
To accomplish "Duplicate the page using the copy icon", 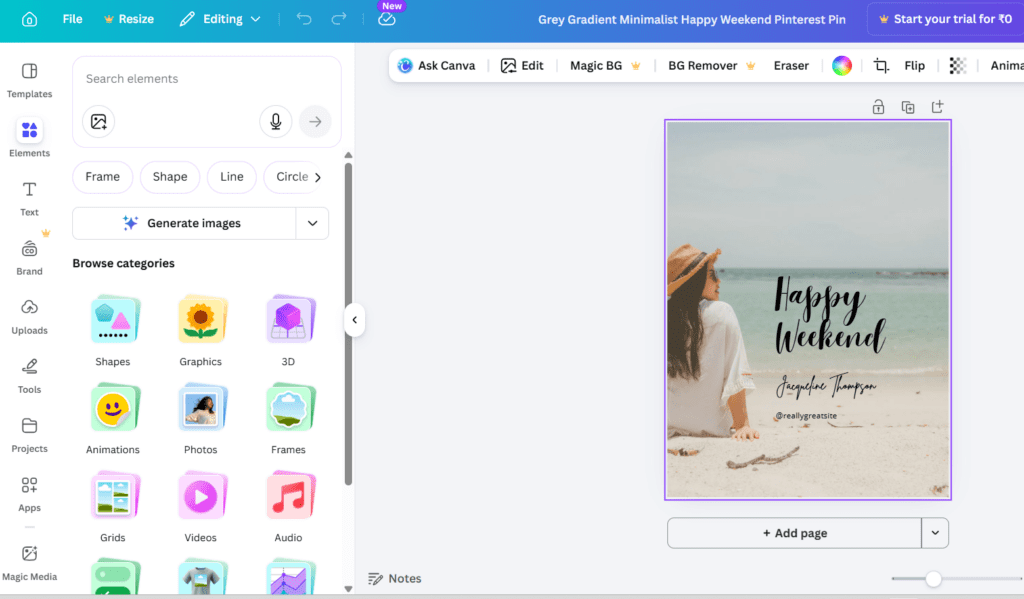I will [908, 107].
